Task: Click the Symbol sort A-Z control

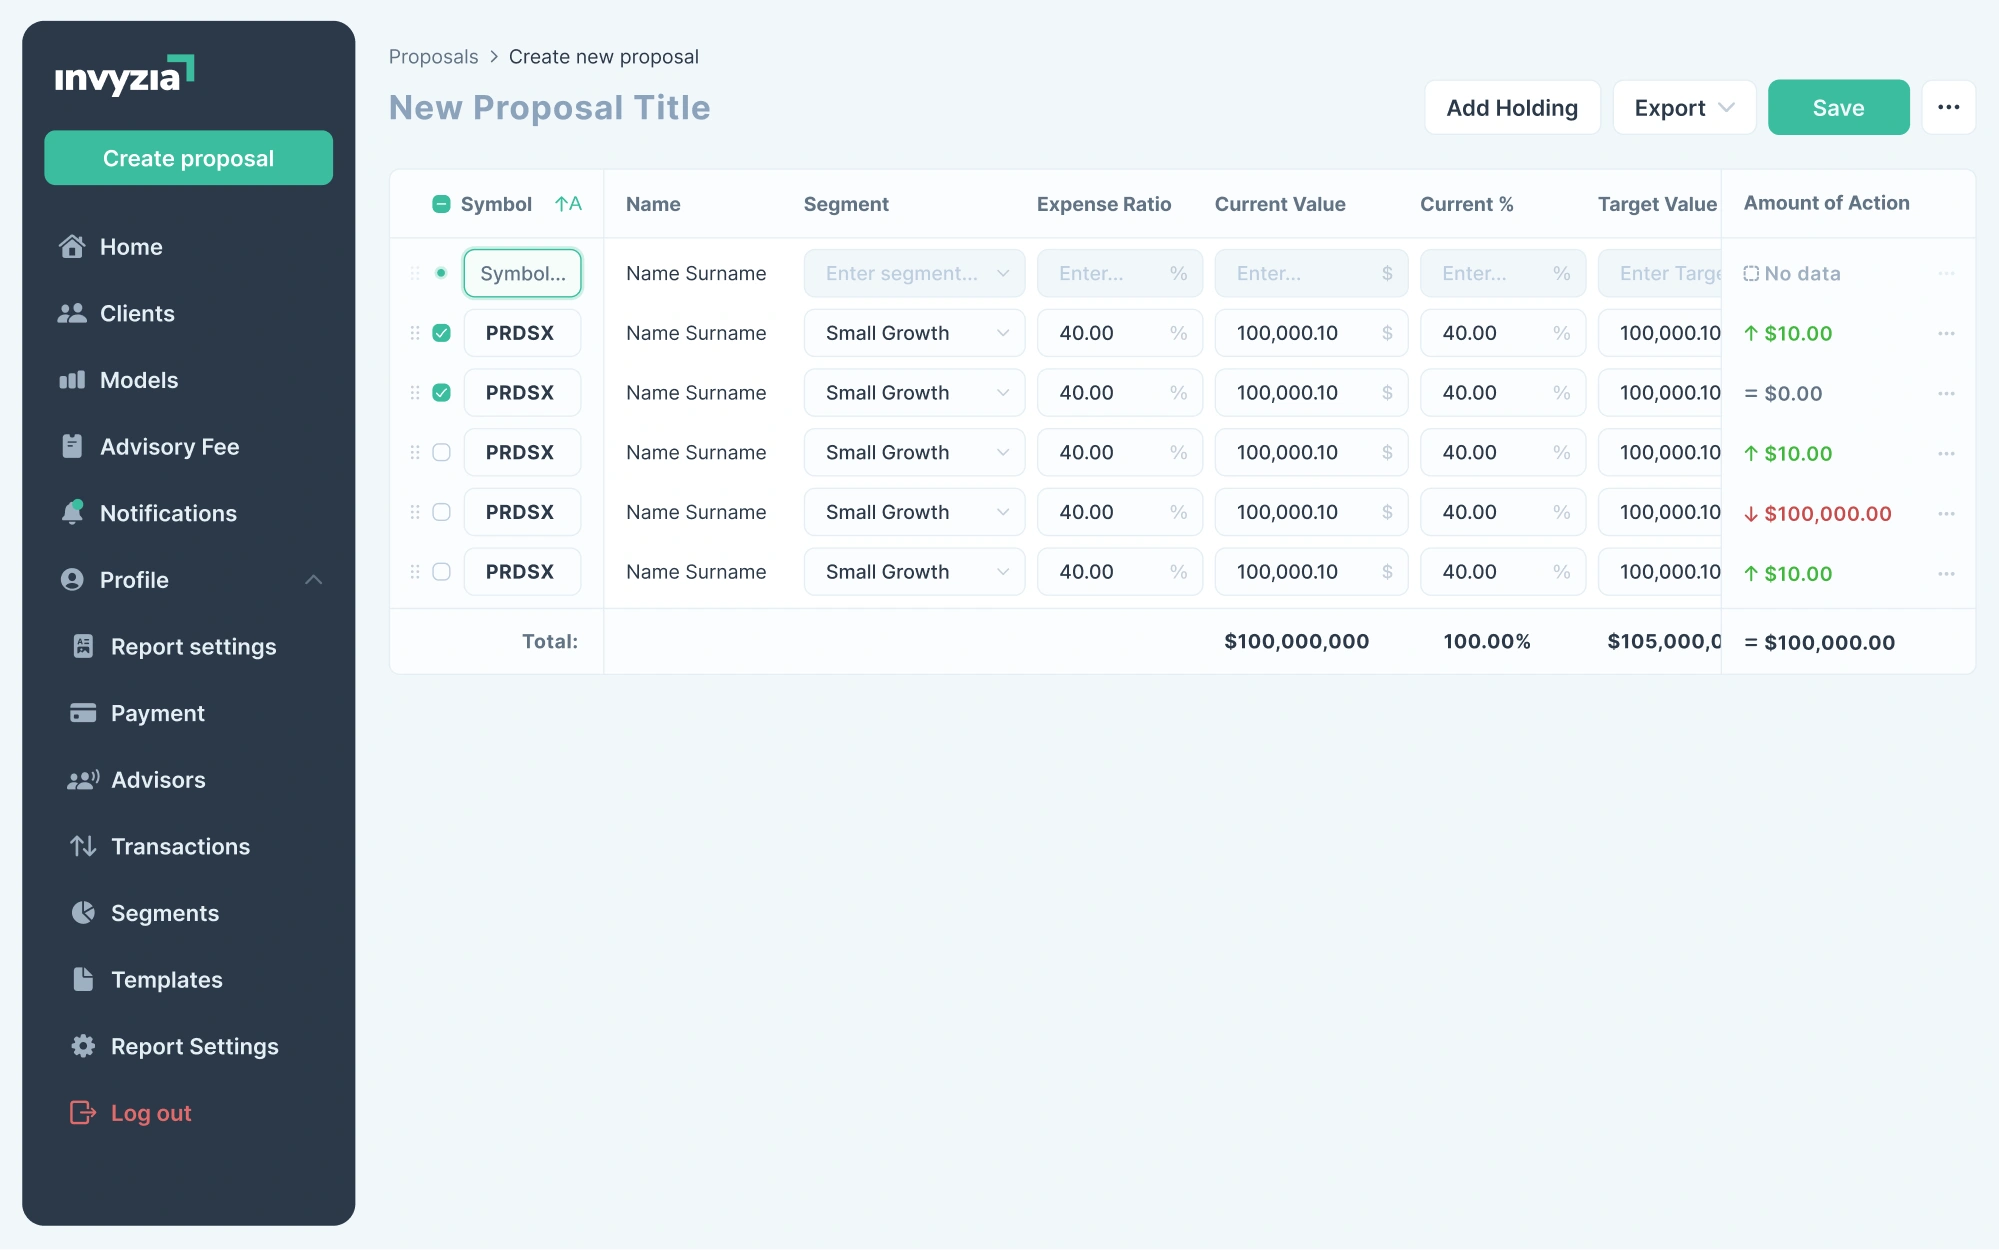Action: pyautogui.click(x=569, y=203)
